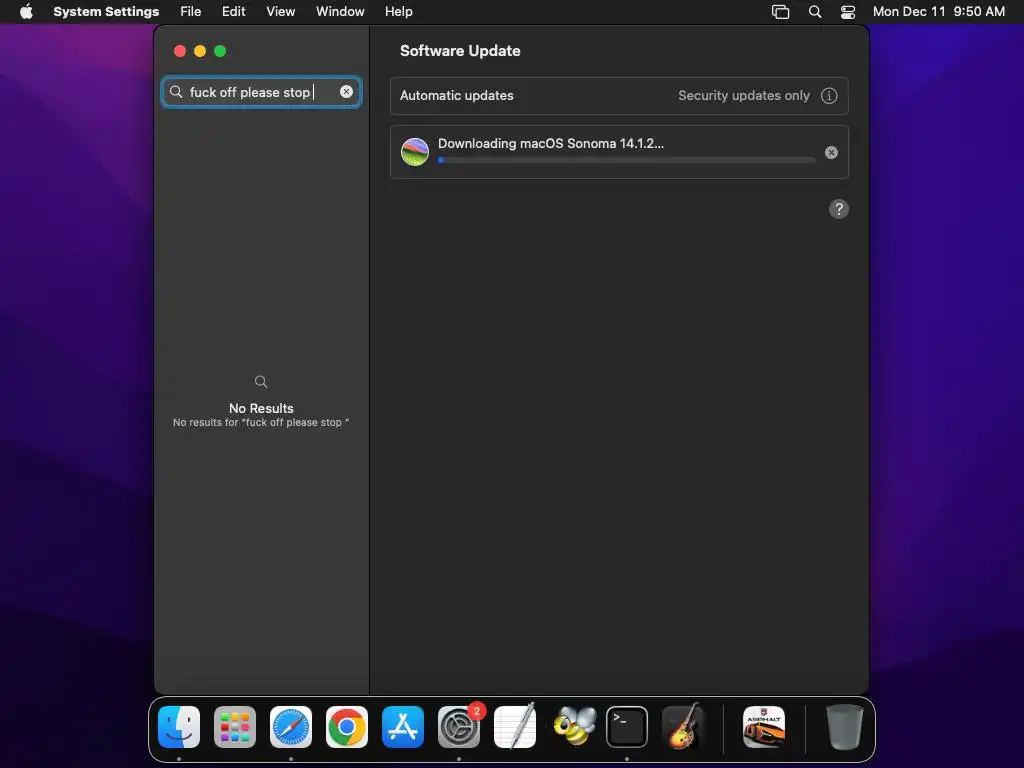Open the Window menu
The image size is (1024, 768).
click(340, 12)
